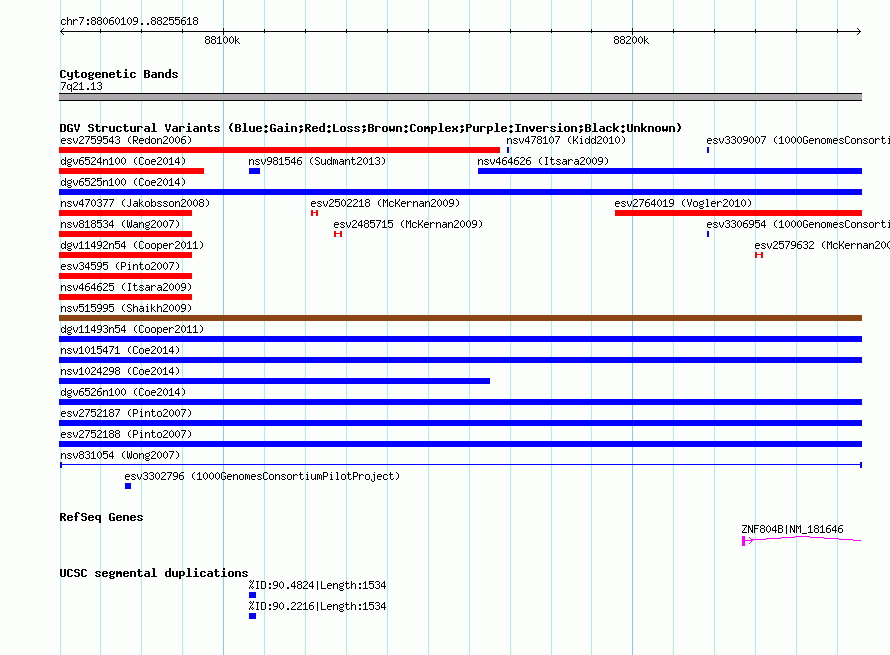Screen dimensions: 890x655
Task: Open the esv2764019 (Vogler2010) label
Action: pyautogui.click(x=683, y=203)
